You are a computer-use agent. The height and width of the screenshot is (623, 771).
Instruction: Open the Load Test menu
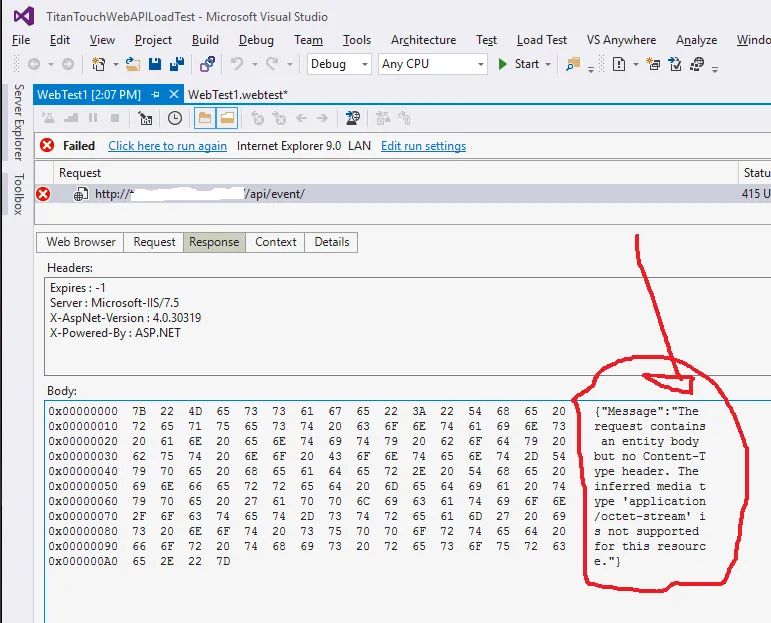(x=542, y=40)
